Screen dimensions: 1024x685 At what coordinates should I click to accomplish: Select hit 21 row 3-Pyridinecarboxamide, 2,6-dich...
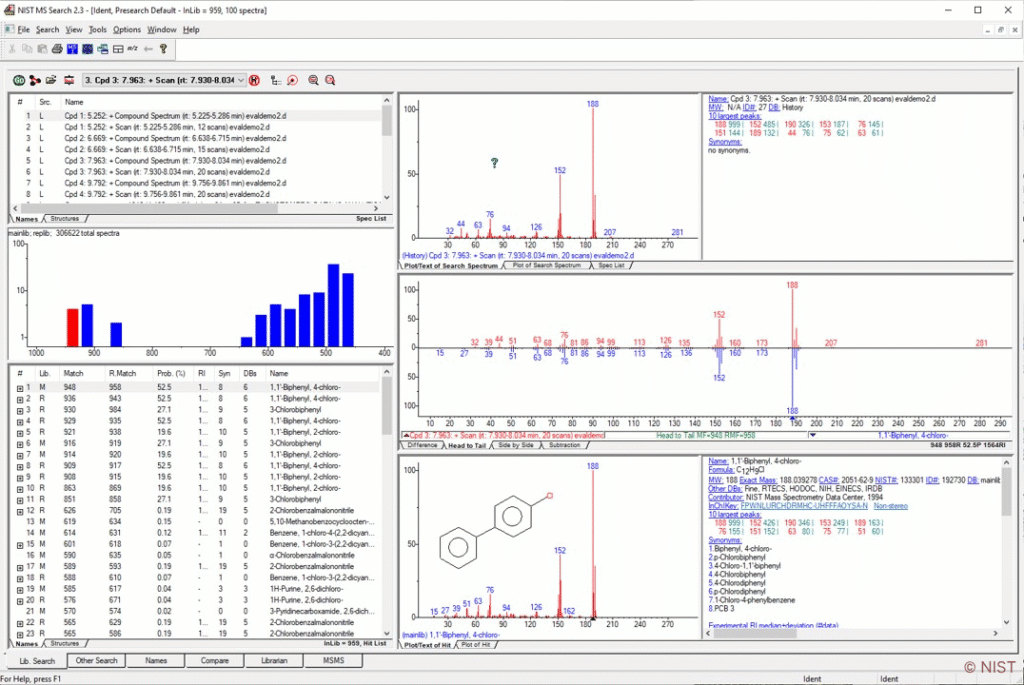(x=196, y=611)
